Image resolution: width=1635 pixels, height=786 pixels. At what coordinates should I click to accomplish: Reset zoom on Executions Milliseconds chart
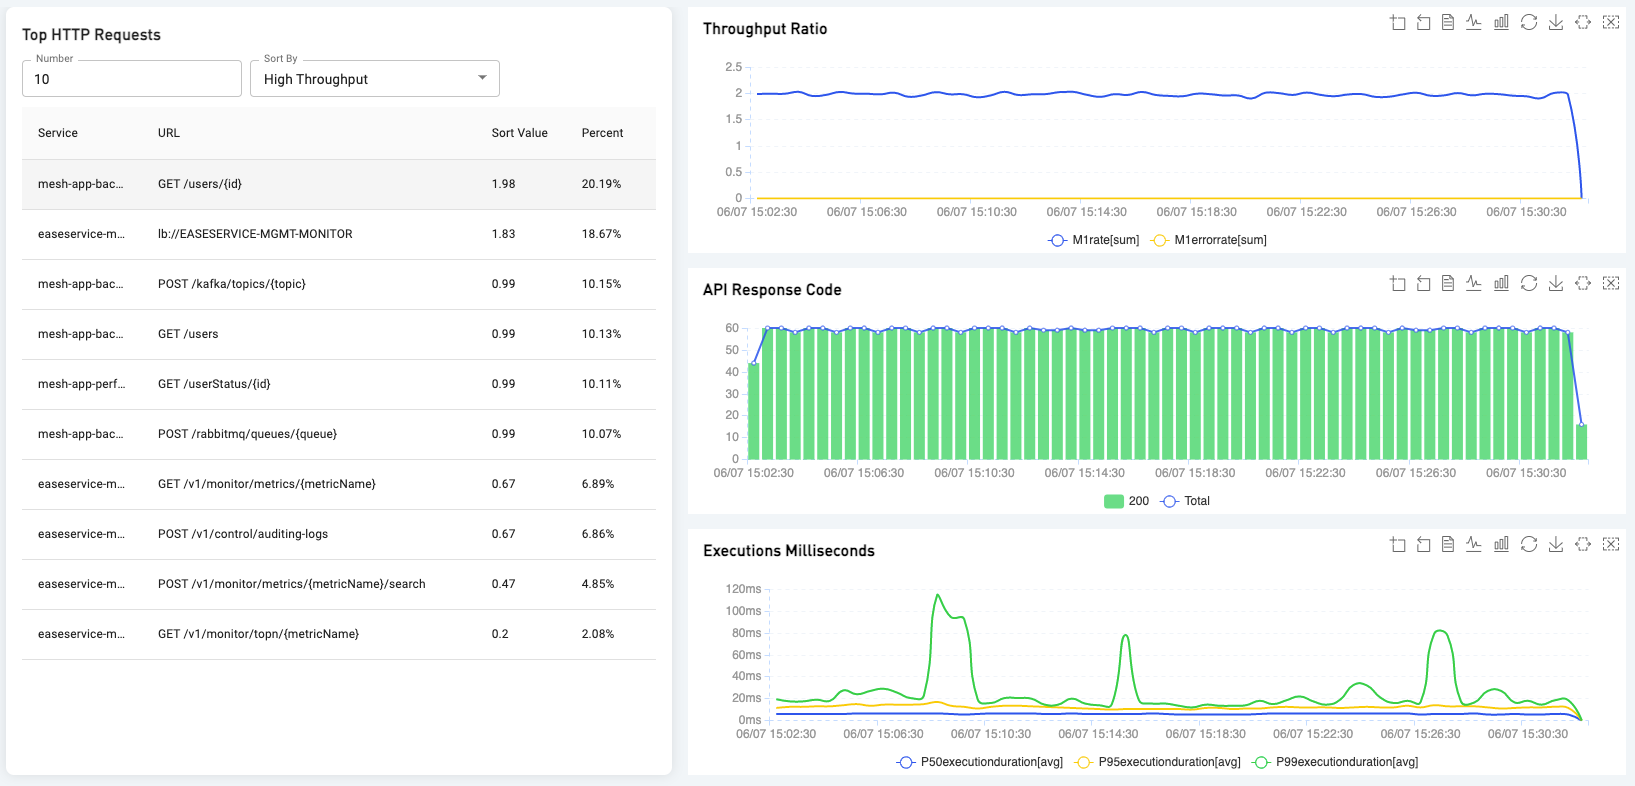[x=1423, y=544]
